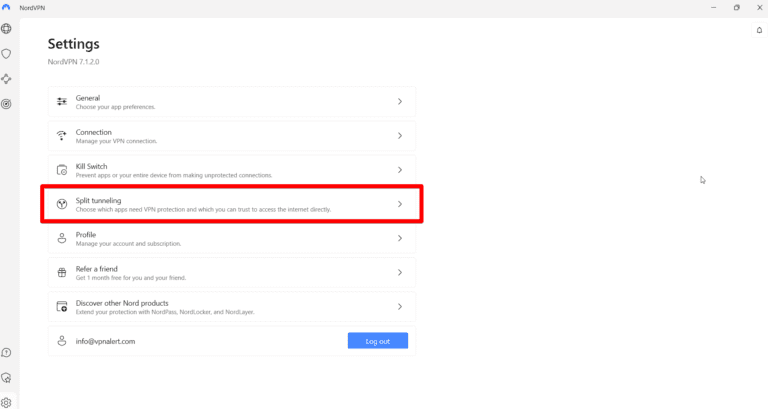Expand the Split tunneling chevron arrow
Image resolution: width=768 pixels, height=409 pixels.
pos(400,204)
